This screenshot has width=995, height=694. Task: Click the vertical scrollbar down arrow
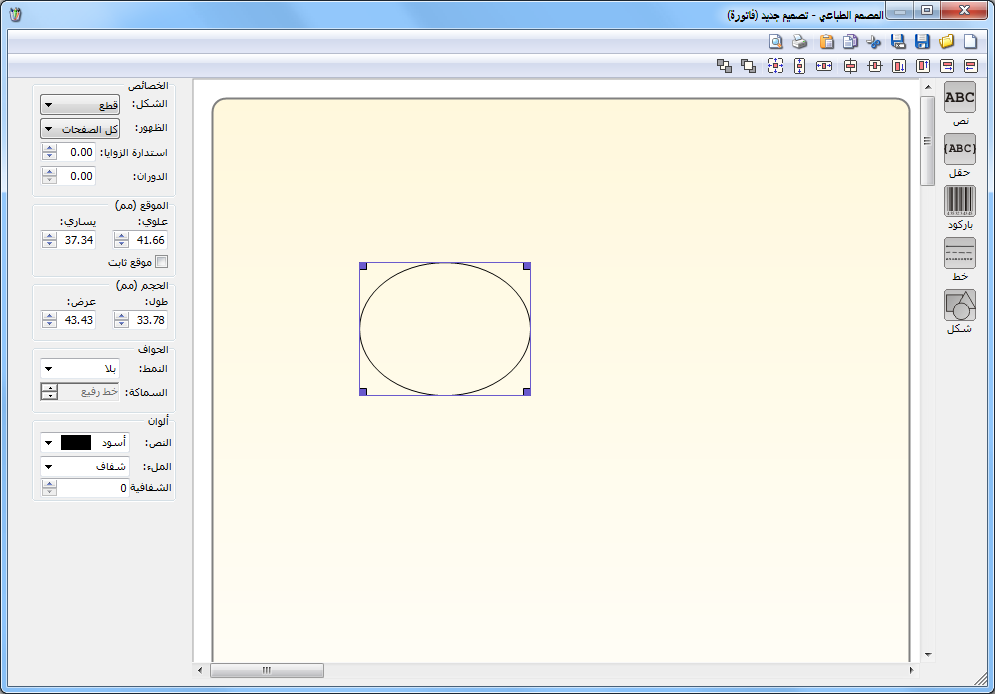928,655
